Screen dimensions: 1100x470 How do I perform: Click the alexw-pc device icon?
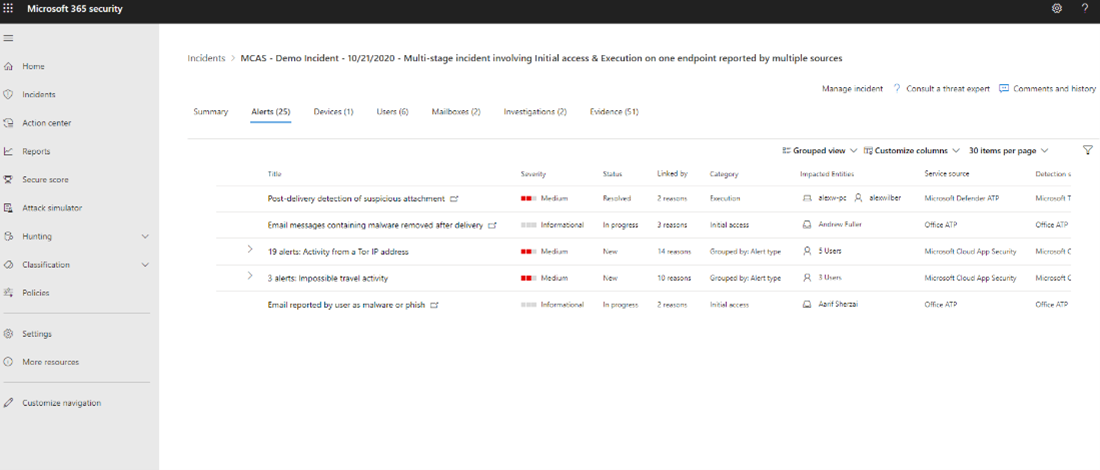click(806, 199)
